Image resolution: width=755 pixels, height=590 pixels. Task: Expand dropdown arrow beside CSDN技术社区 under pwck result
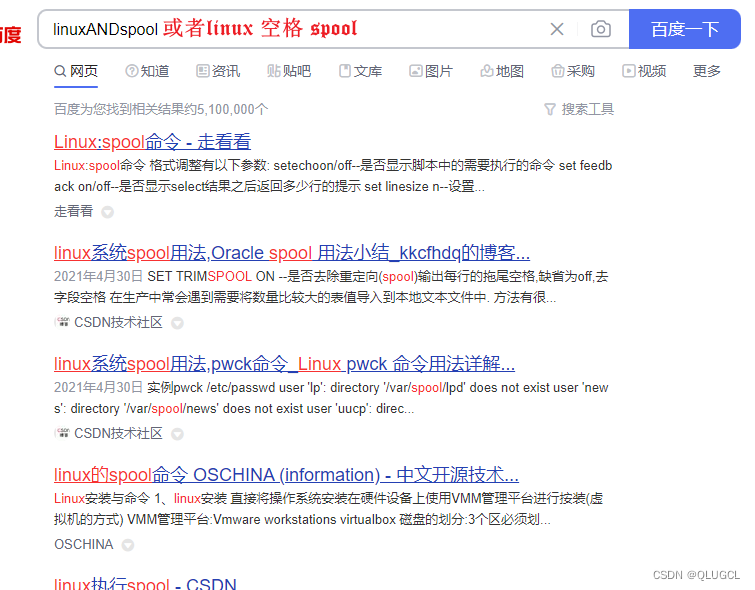(177, 434)
